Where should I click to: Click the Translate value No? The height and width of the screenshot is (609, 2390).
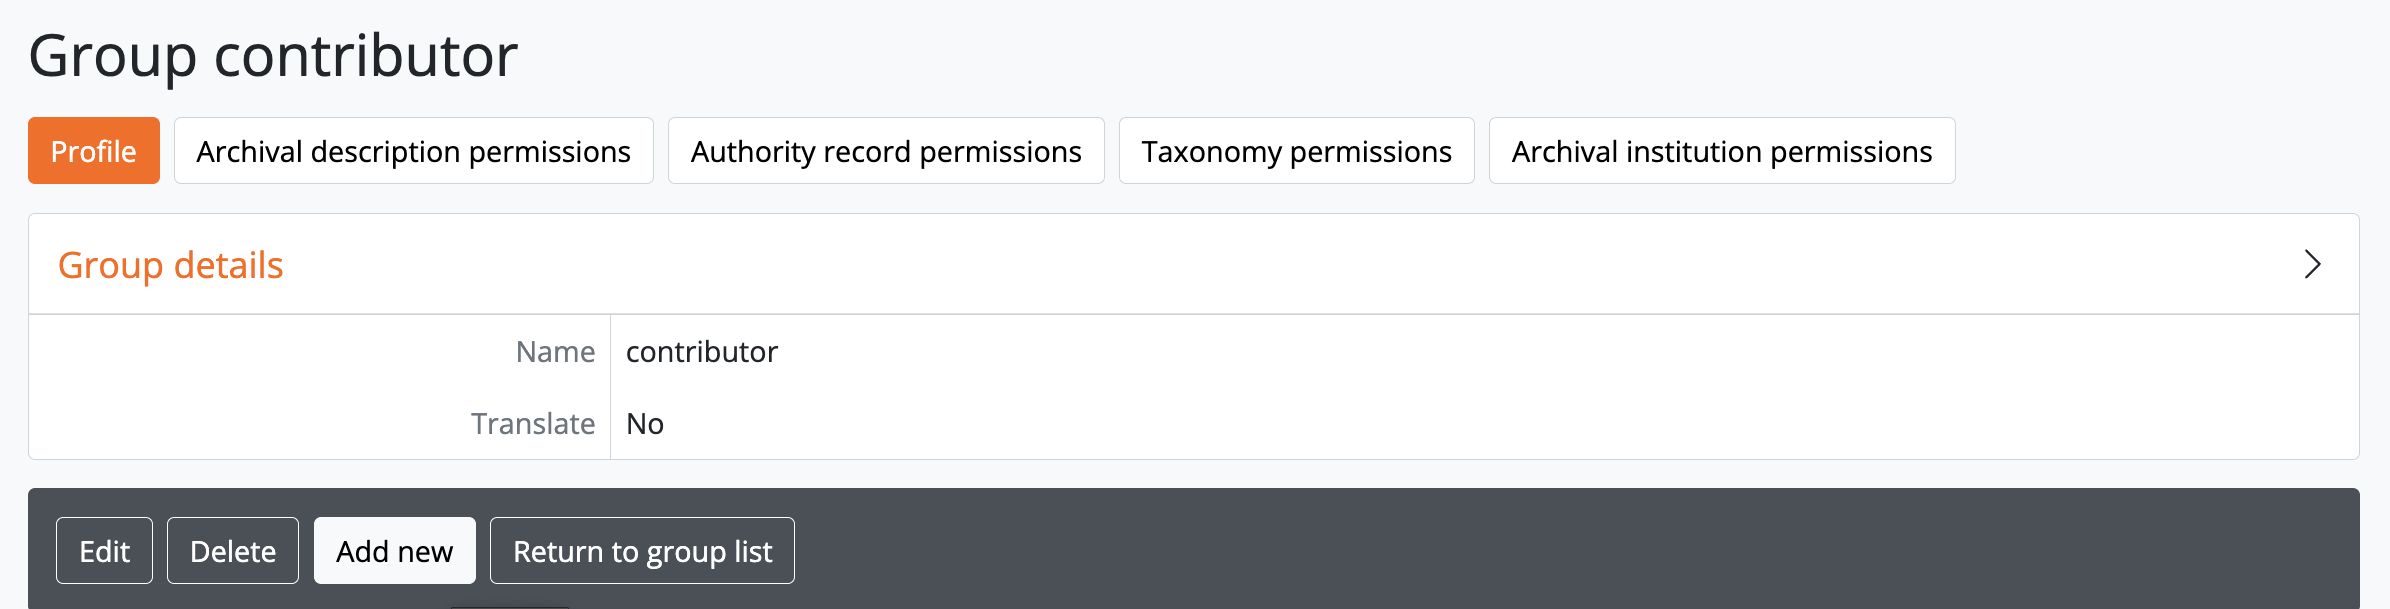coord(645,424)
